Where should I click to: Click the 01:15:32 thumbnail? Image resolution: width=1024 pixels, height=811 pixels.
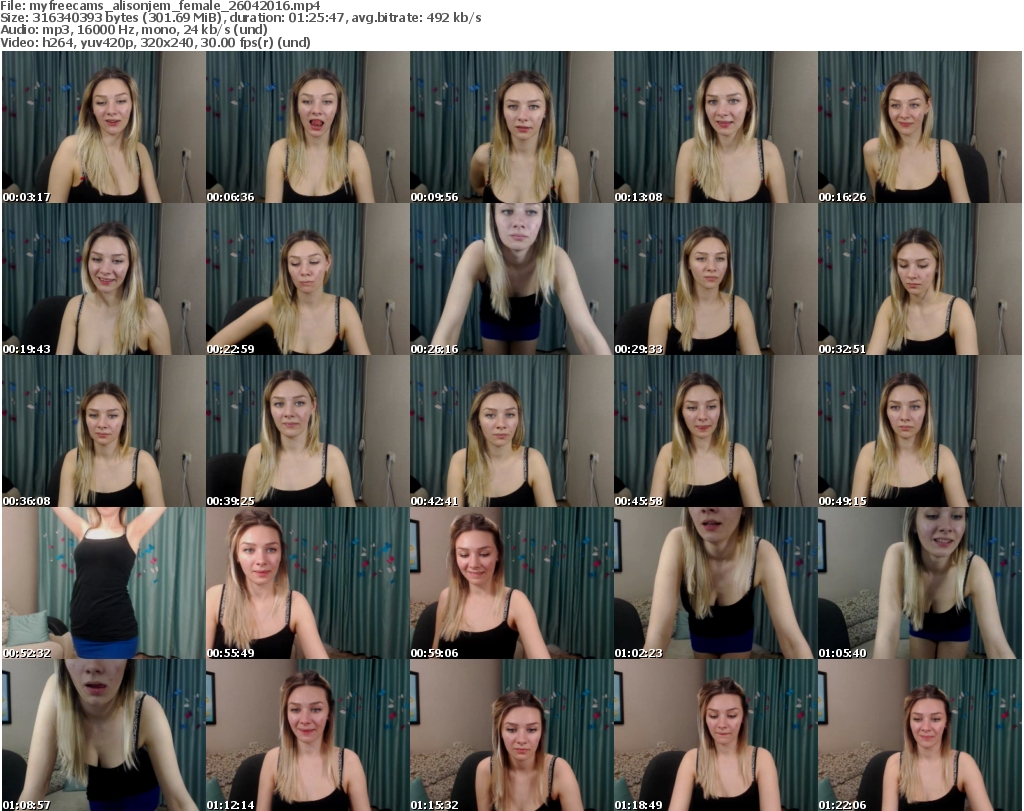[x=512, y=735]
